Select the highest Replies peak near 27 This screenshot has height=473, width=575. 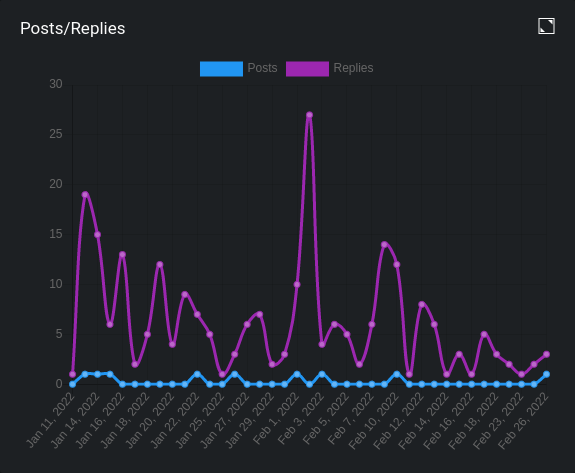click(310, 115)
